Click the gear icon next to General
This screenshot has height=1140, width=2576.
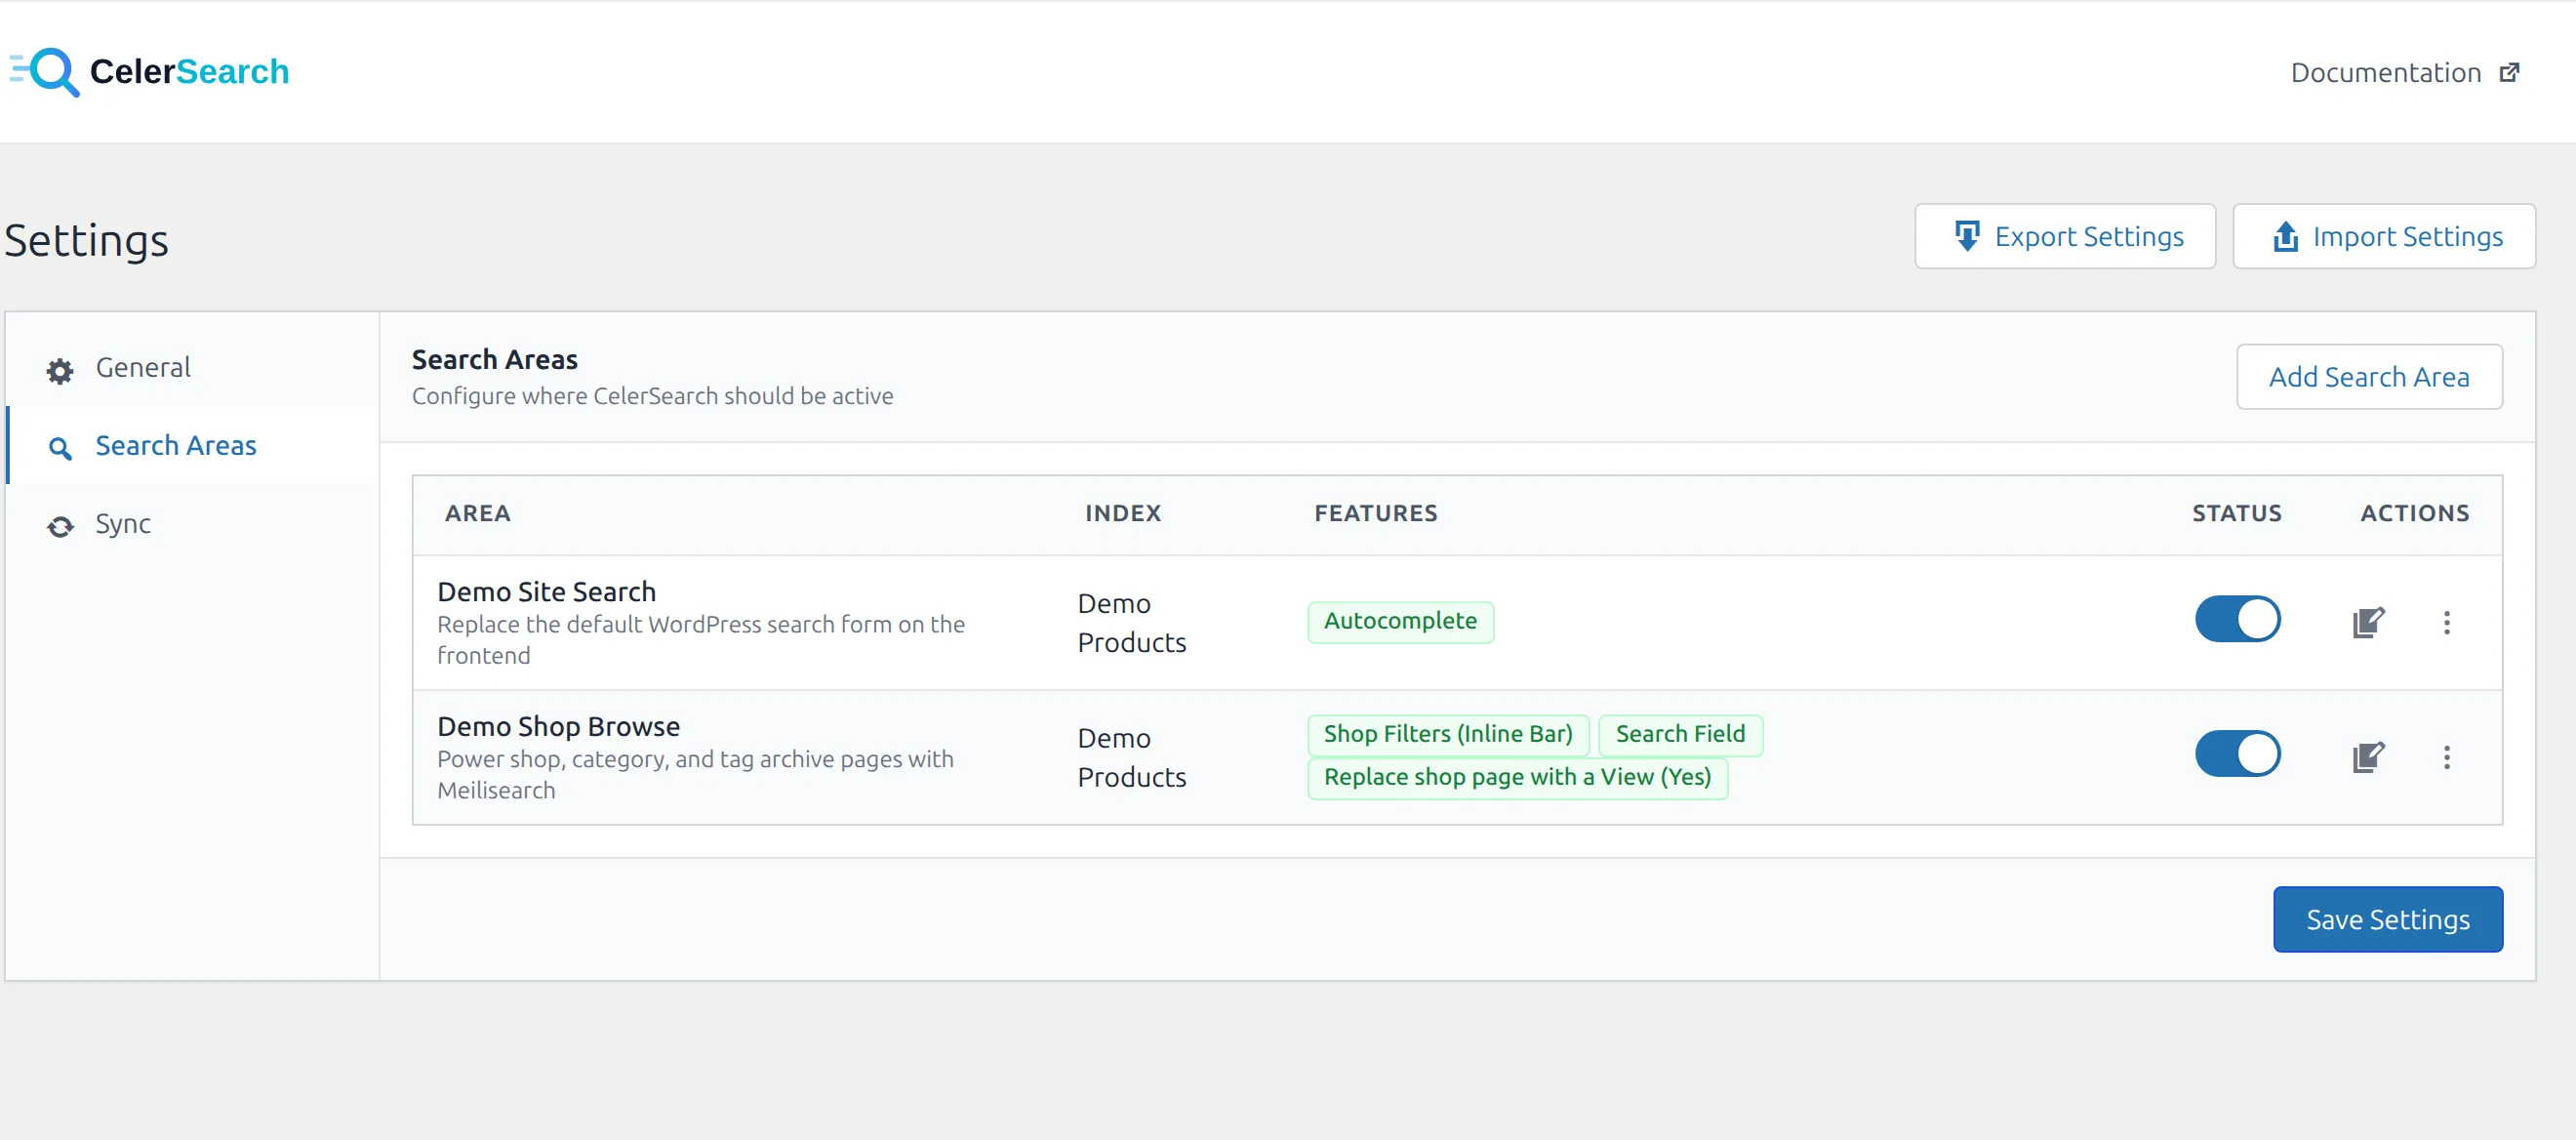click(x=60, y=371)
